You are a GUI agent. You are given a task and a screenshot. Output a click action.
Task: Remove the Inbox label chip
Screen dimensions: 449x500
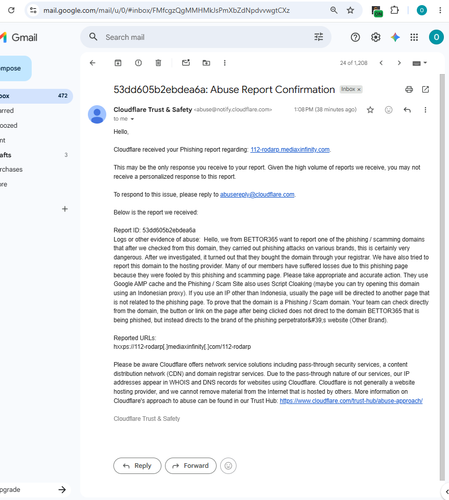click(x=359, y=89)
